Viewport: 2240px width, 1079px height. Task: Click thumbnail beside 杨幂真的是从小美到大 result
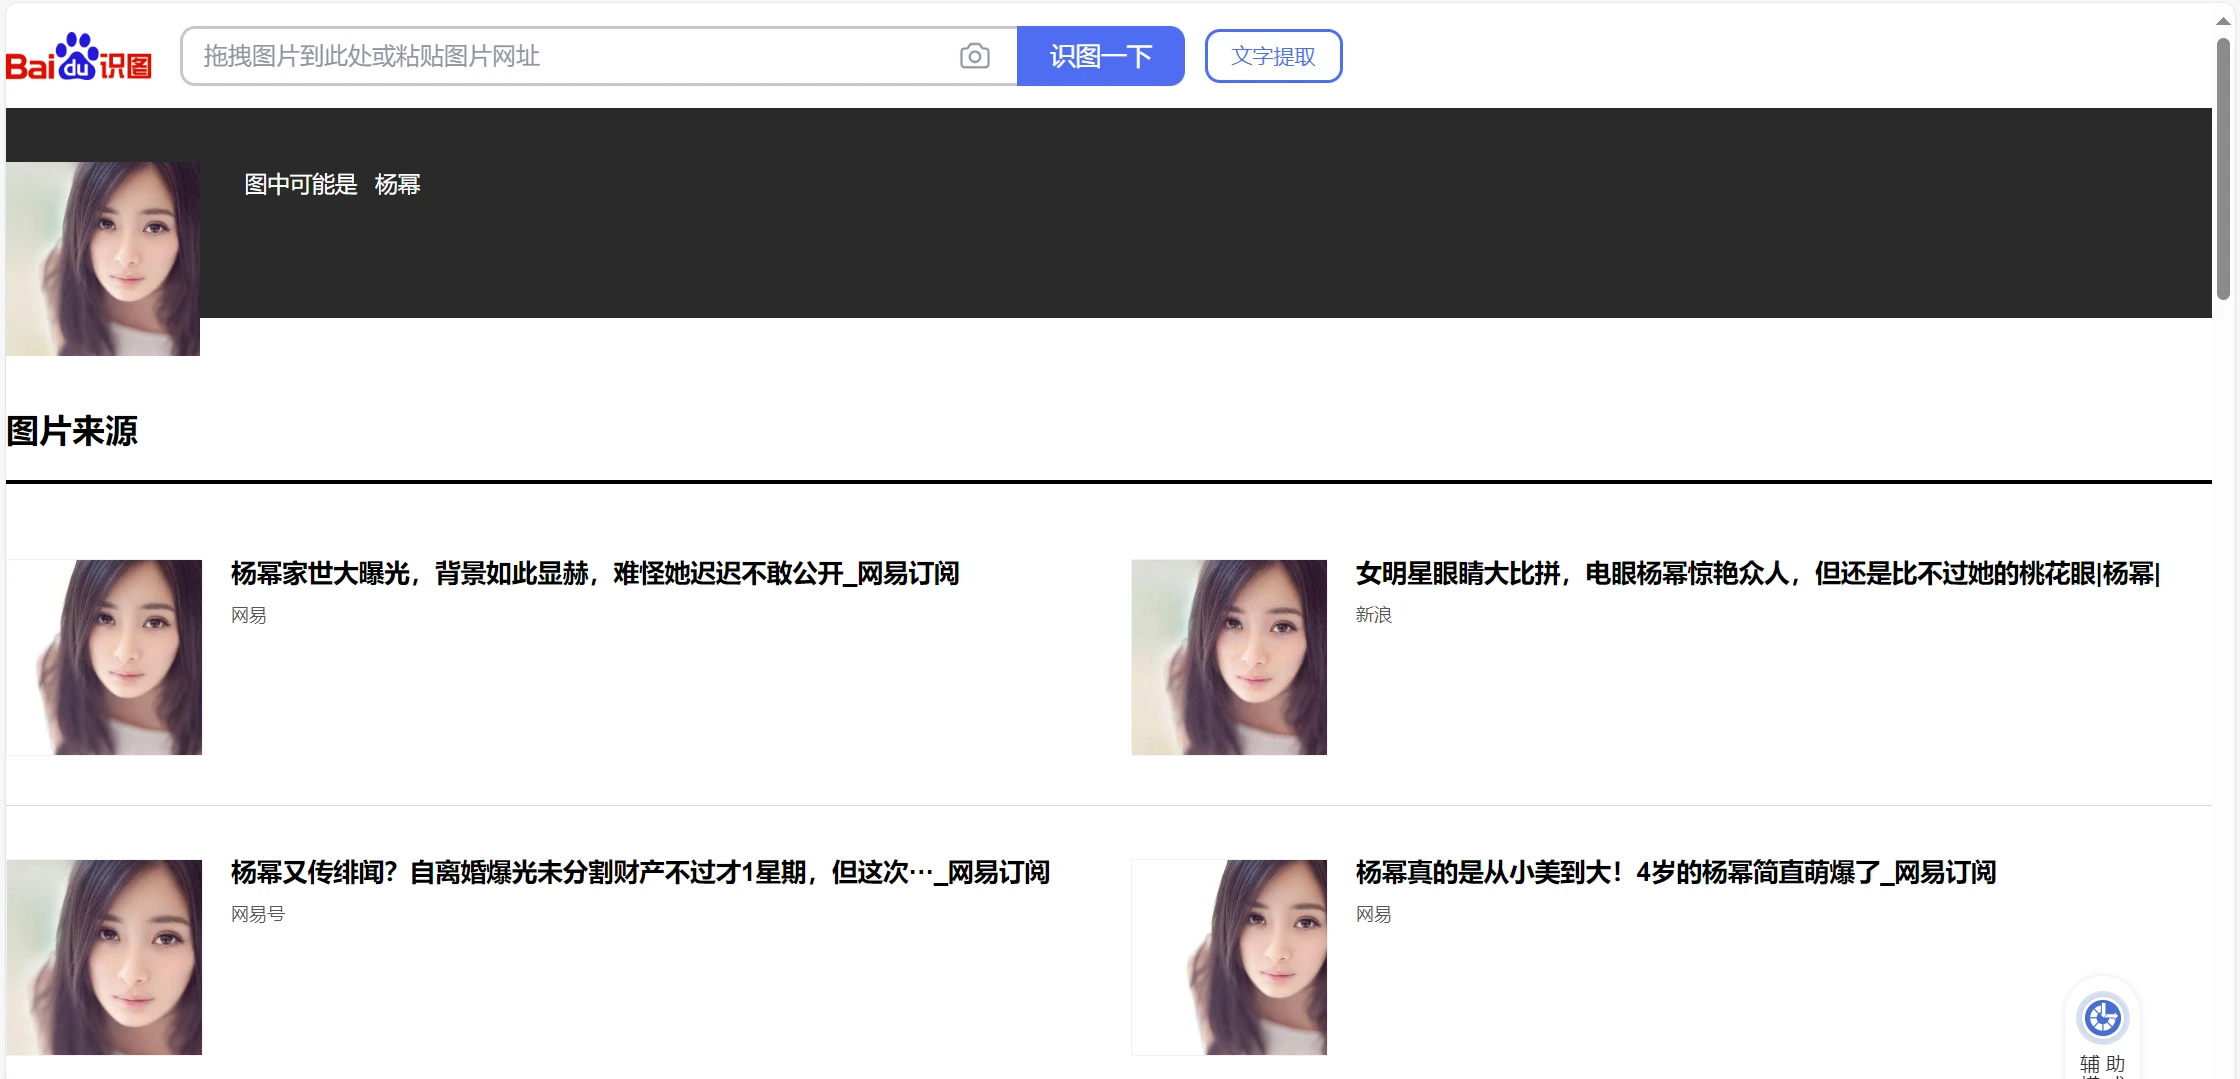pos(1229,957)
